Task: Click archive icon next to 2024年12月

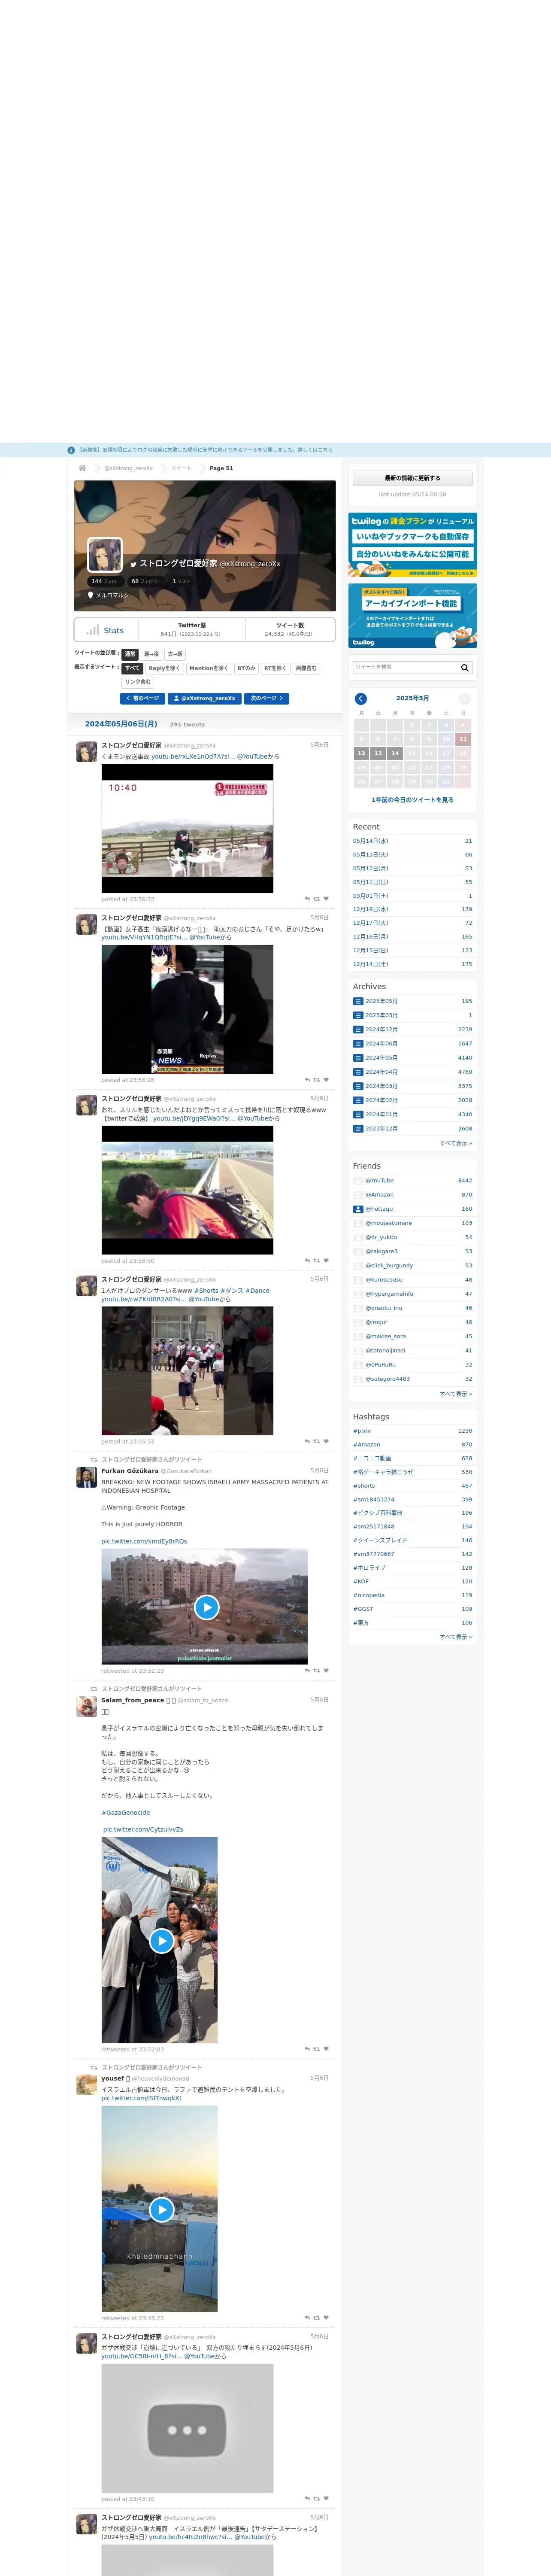Action: pyautogui.click(x=358, y=1029)
